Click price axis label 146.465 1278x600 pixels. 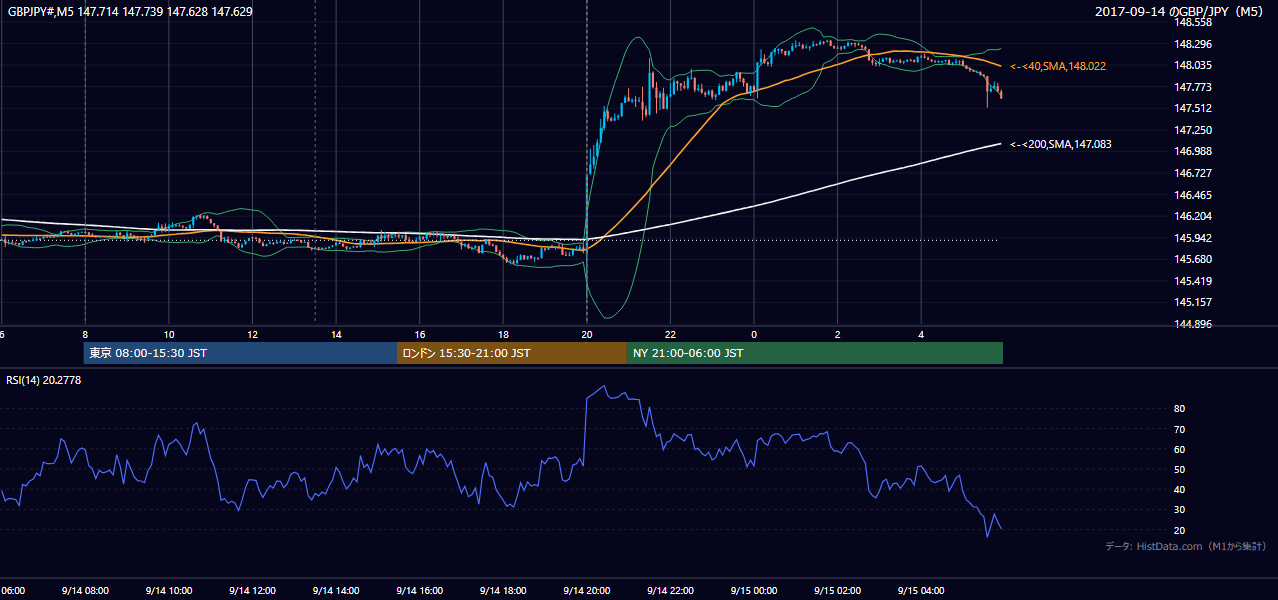point(1192,195)
